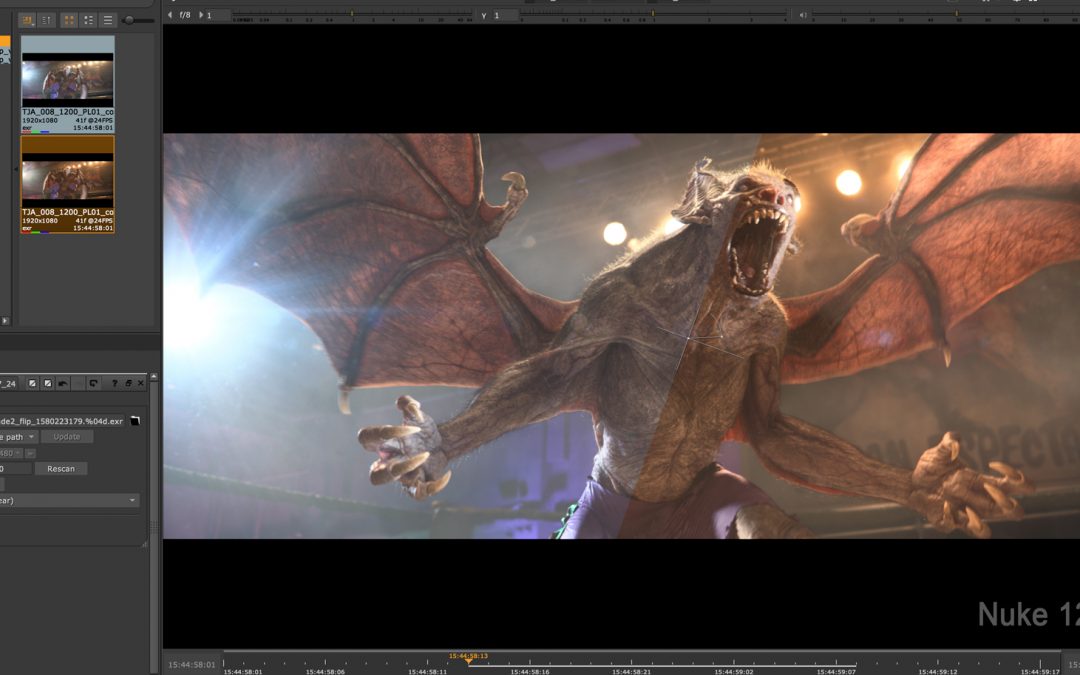Screen dimensions: 1080x675
Task: Click the current timecode field 15:44:58:01
Action: coord(191,665)
